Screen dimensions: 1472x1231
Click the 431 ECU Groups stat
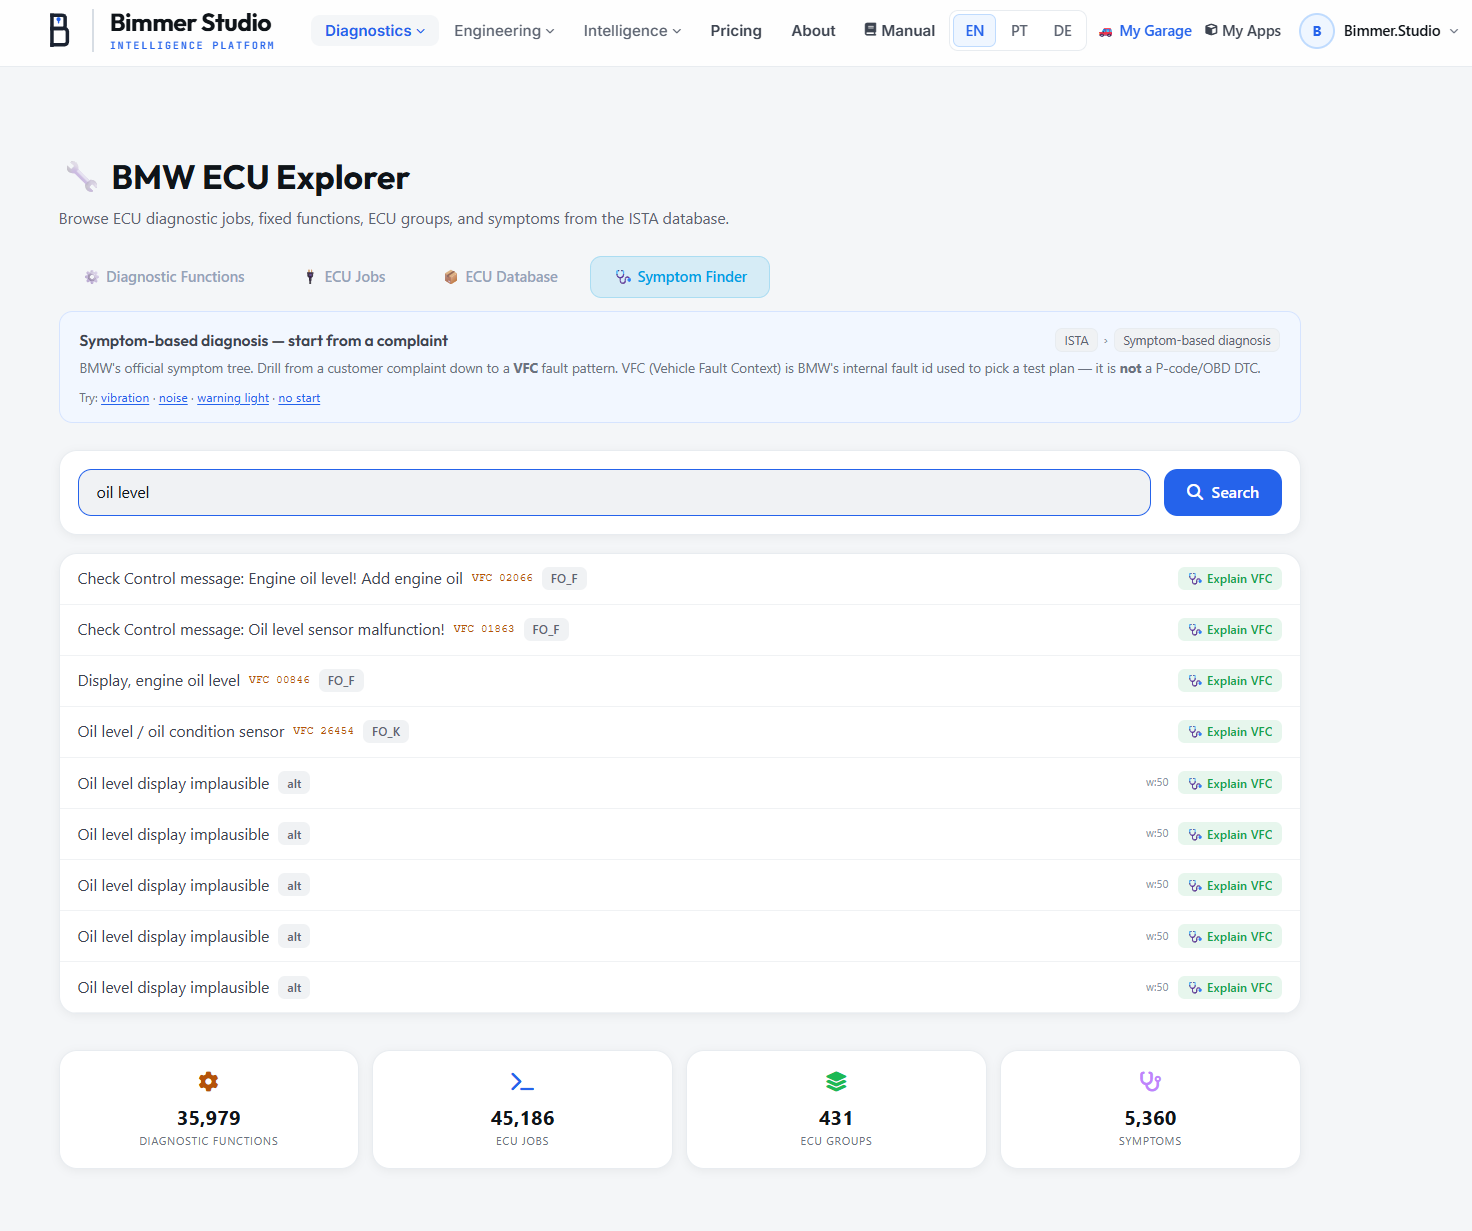[836, 1109]
